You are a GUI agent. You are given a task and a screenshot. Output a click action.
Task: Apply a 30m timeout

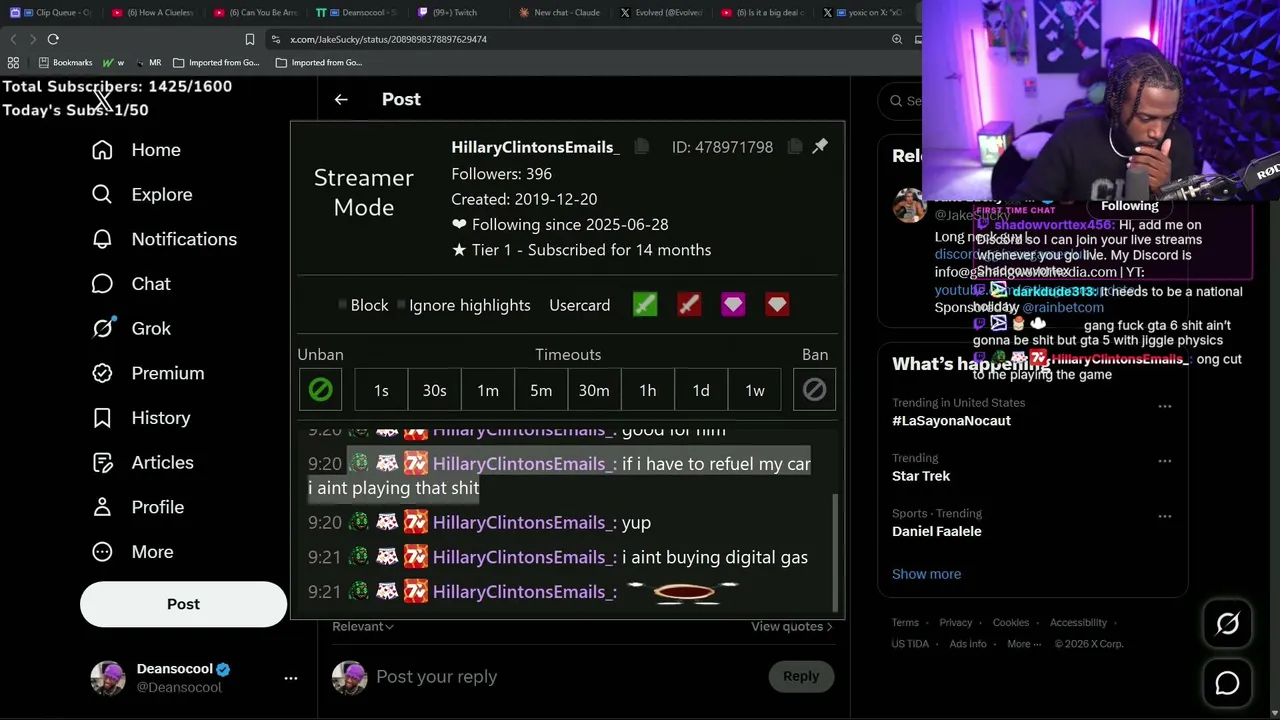pos(594,390)
